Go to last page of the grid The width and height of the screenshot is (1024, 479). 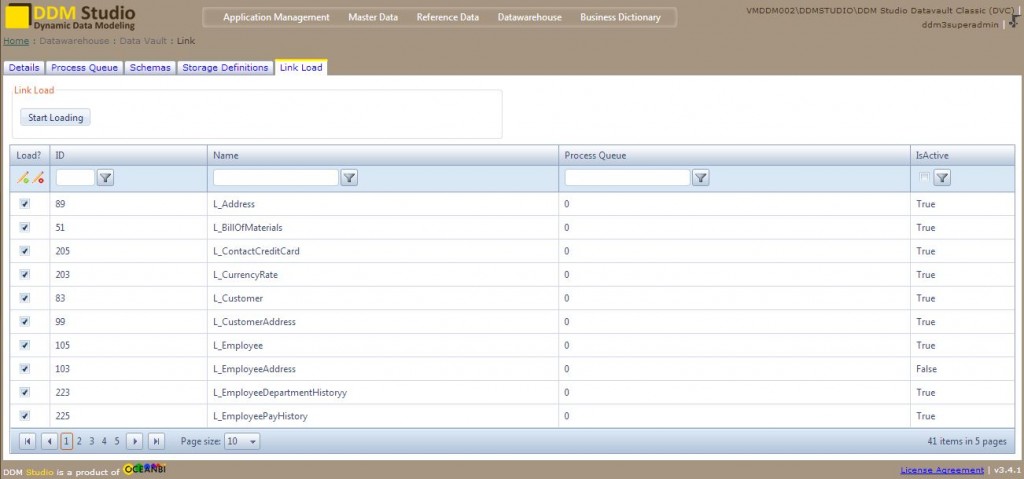[156, 442]
